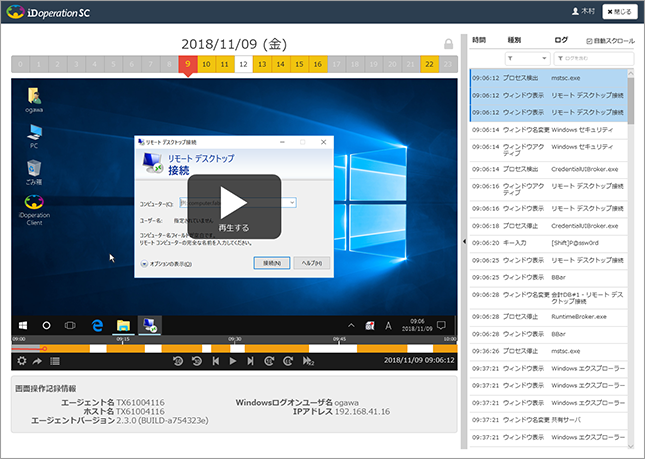
Task: Click the share arrow icon in player bar
Action: tap(37, 361)
